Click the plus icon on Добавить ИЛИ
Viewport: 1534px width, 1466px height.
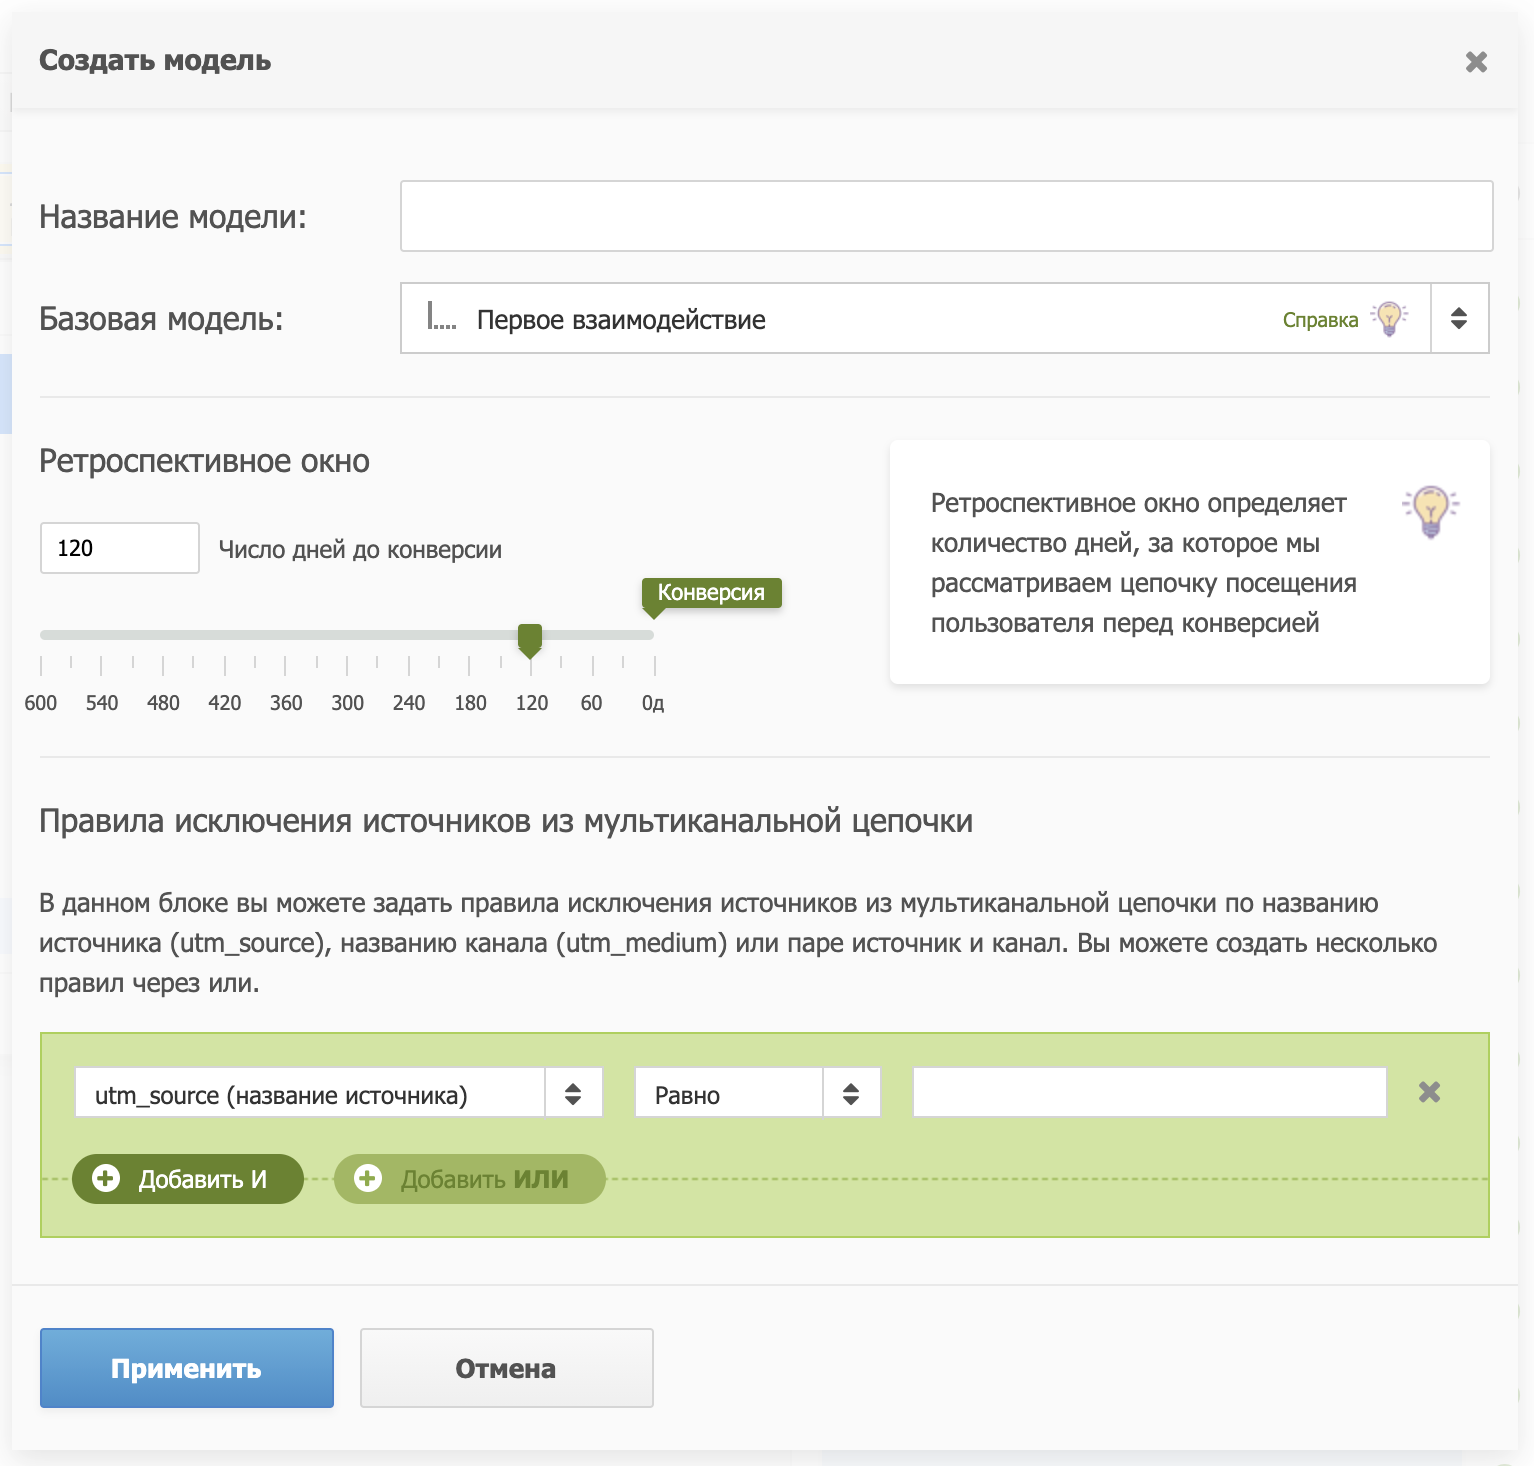click(368, 1179)
